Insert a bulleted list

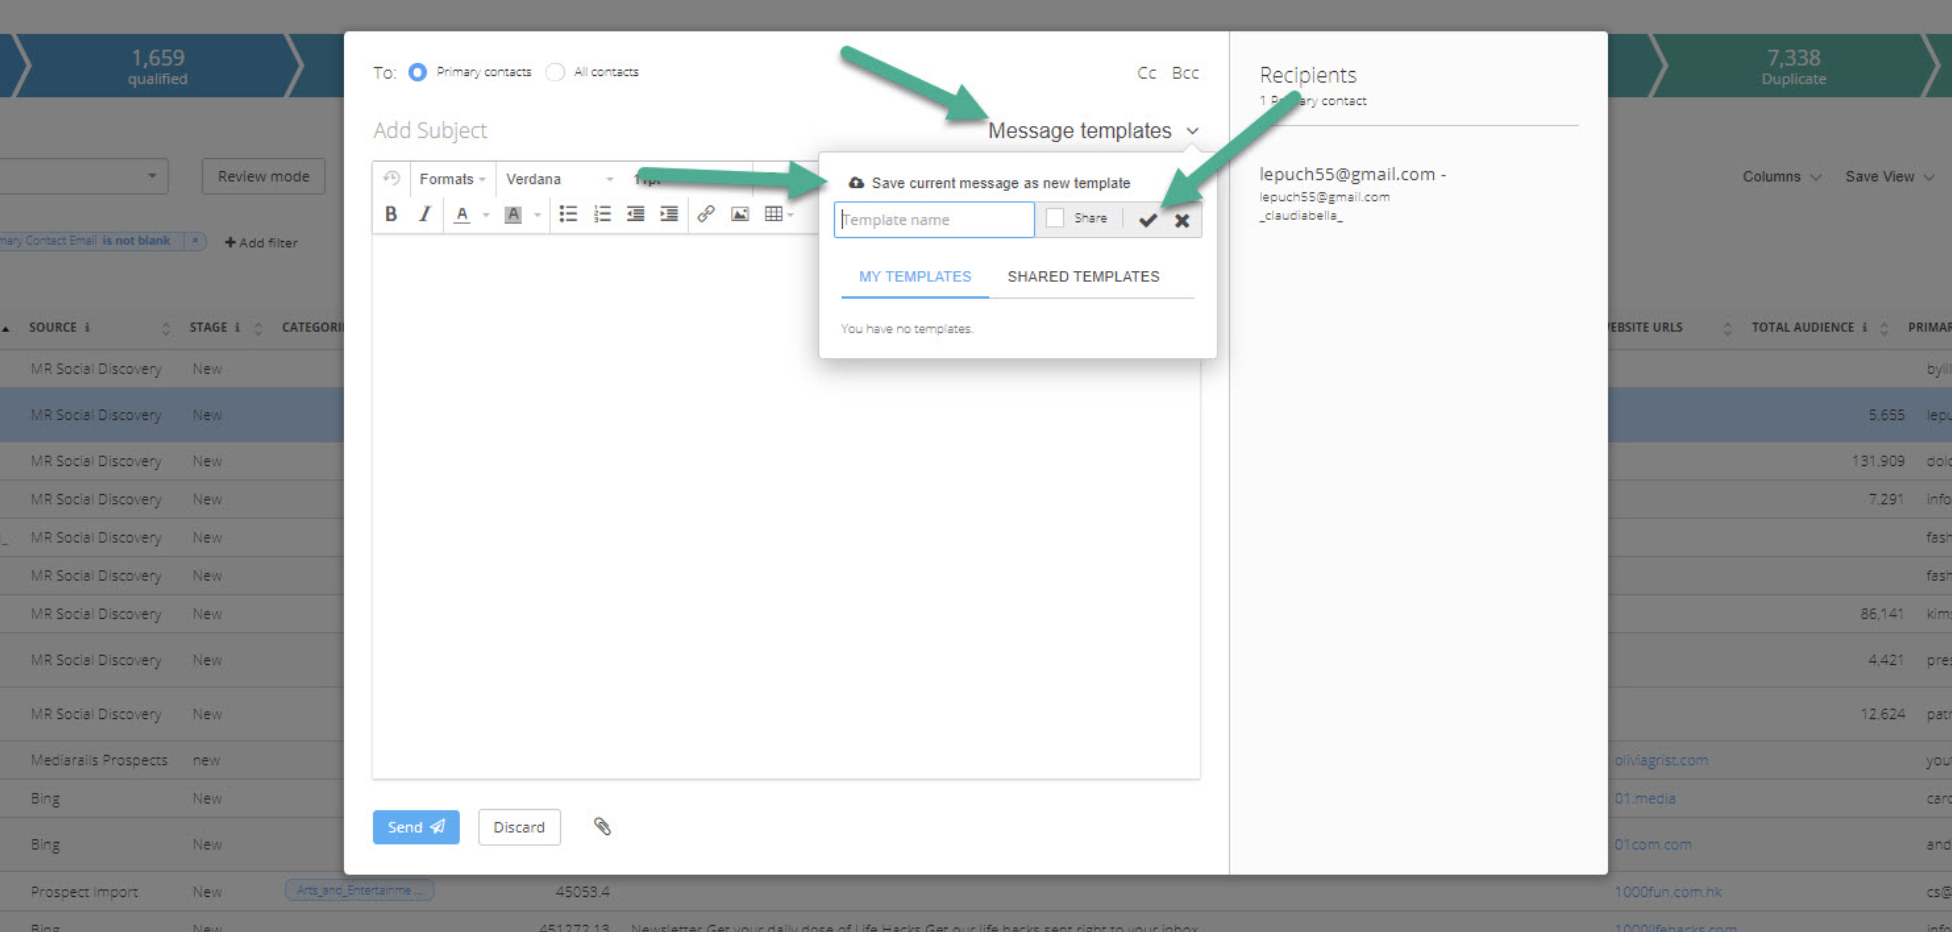point(568,214)
